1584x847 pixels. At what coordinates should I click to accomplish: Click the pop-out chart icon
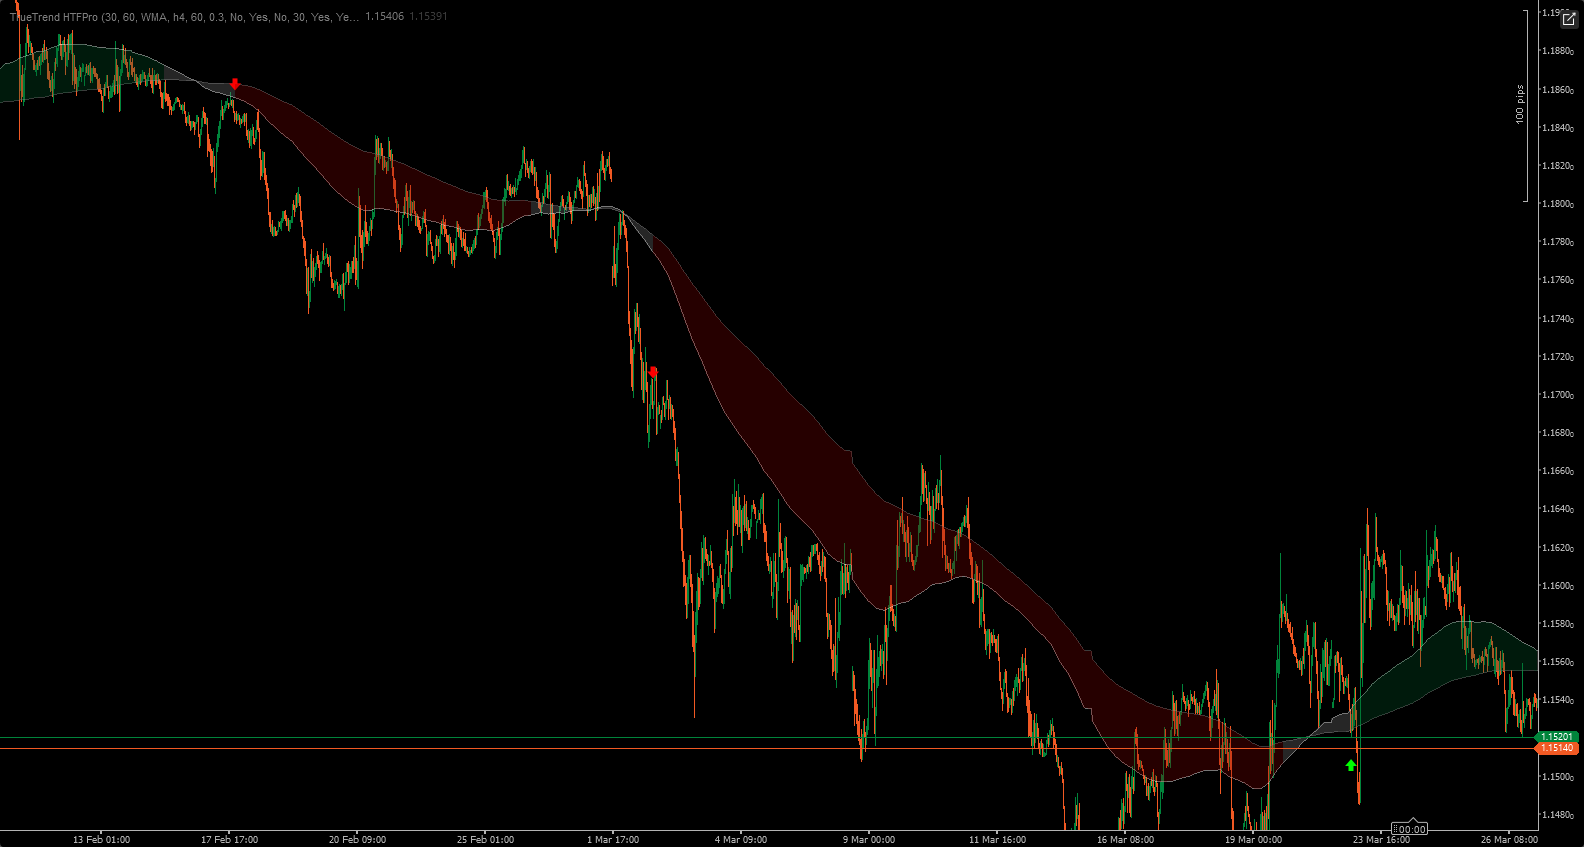pos(1568,19)
